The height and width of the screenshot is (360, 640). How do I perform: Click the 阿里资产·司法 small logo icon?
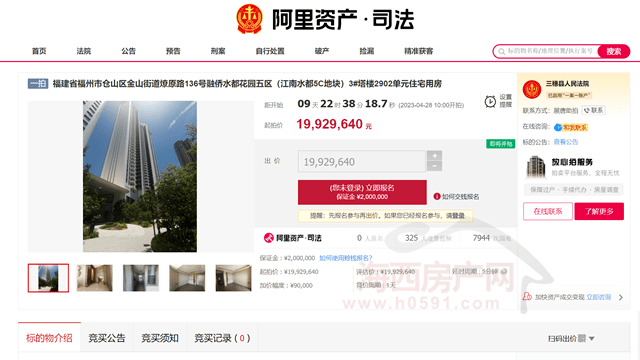point(269,238)
